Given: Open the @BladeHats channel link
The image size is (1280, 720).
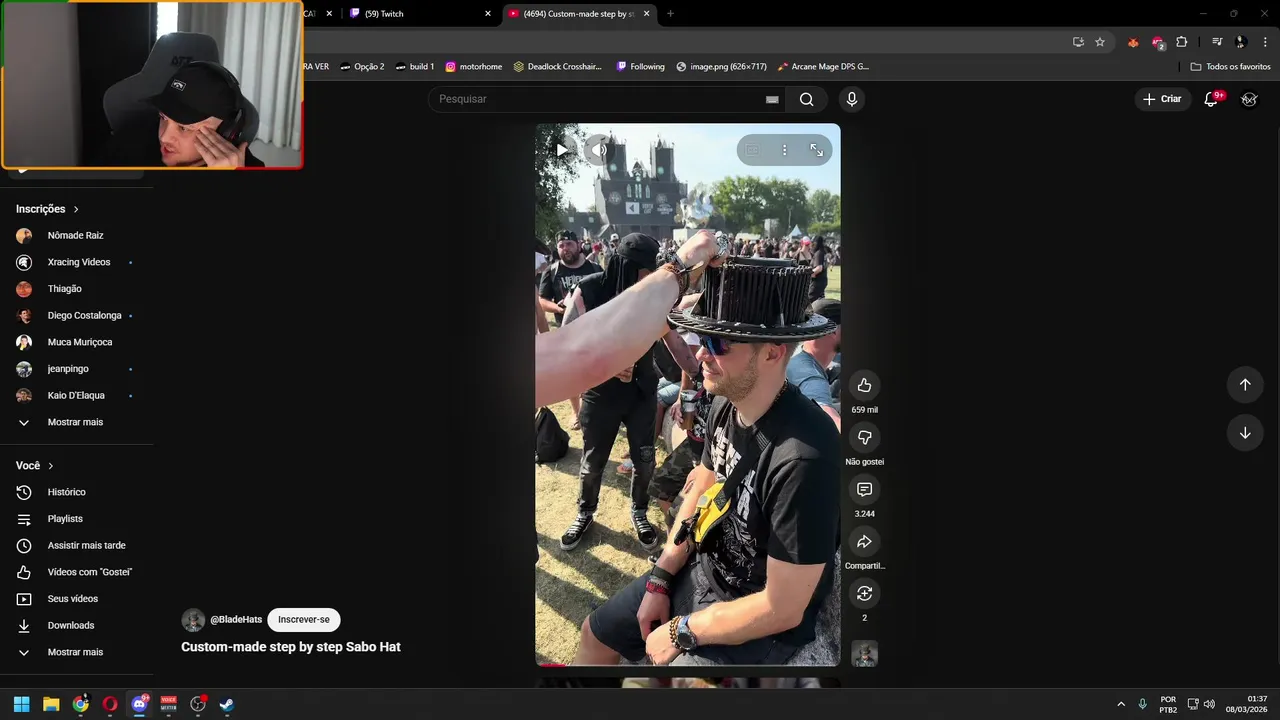Looking at the screenshot, I should [x=236, y=620].
